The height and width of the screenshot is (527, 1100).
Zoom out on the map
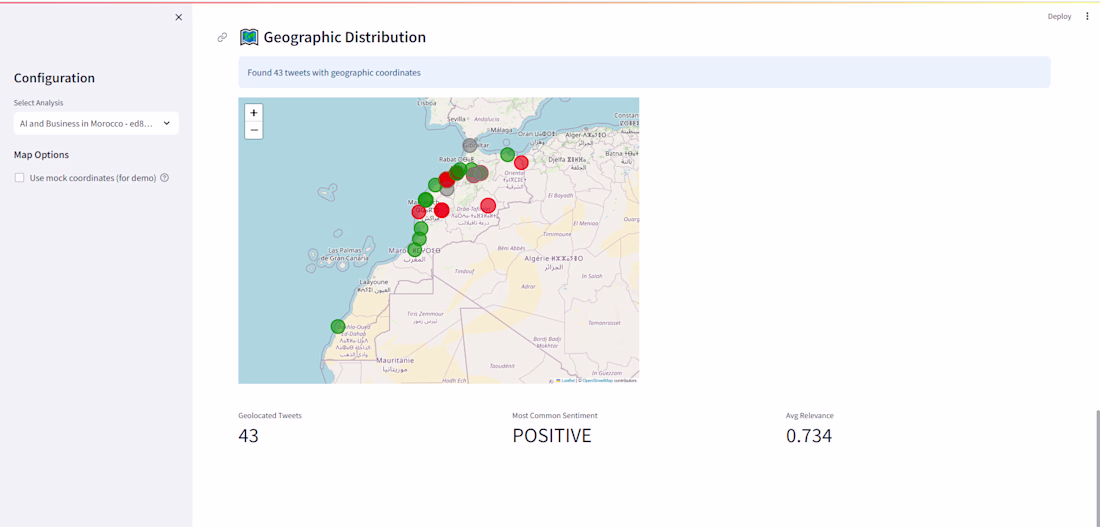tap(254, 130)
